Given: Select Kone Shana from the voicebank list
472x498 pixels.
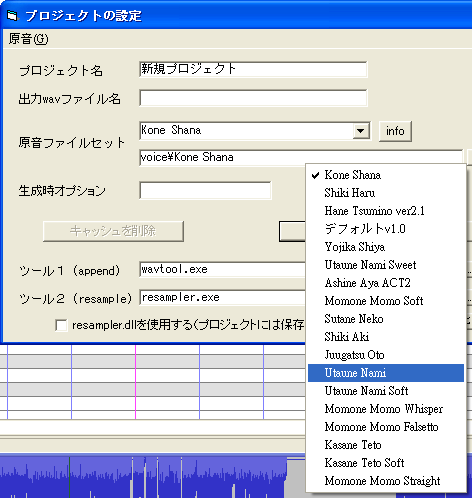Looking at the screenshot, I should click(x=386, y=175).
